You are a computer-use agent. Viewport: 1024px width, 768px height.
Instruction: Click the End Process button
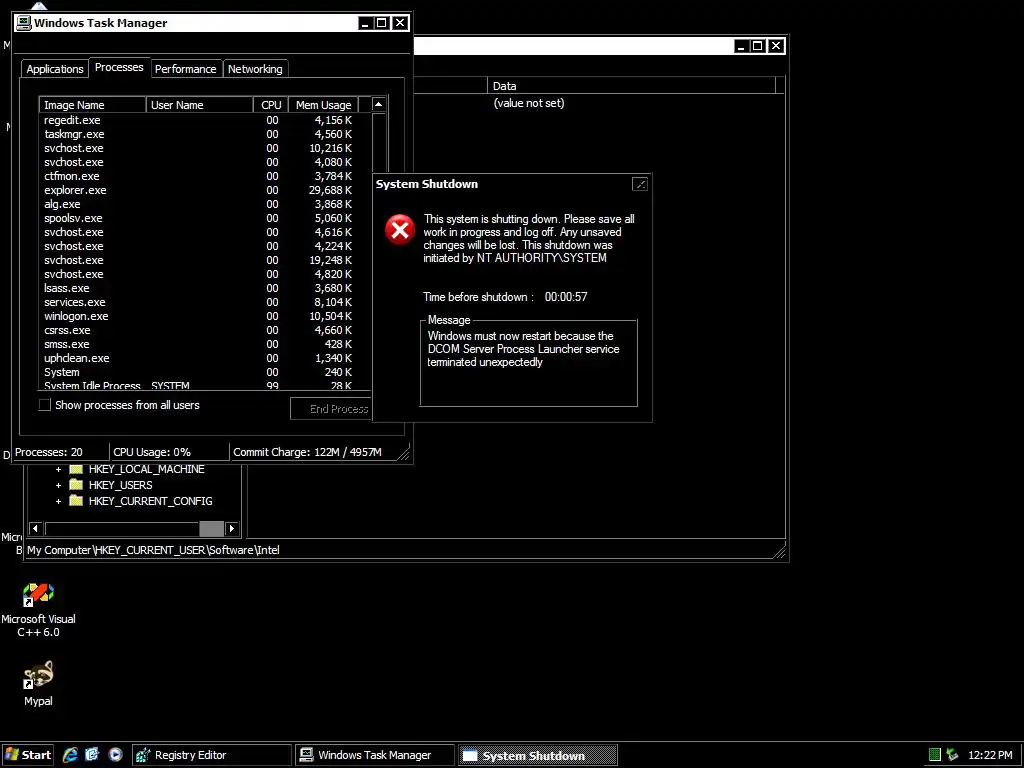pyautogui.click(x=331, y=409)
